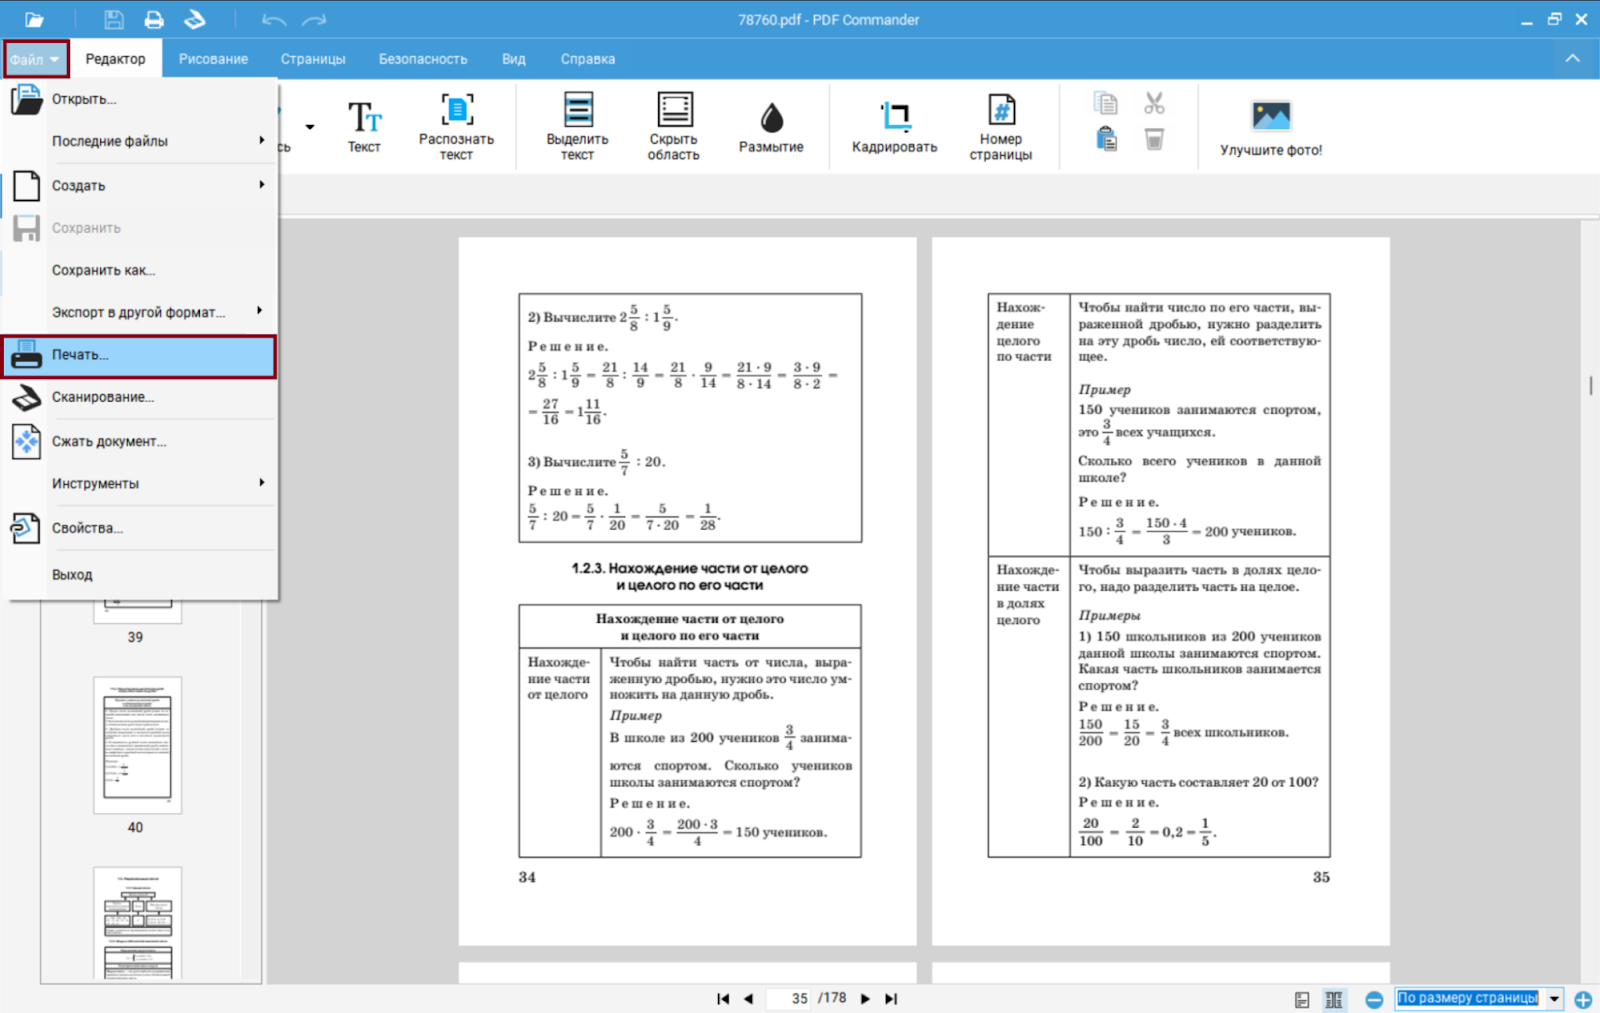Click the trash delete icon
1600x1013 pixels.
click(x=1154, y=139)
